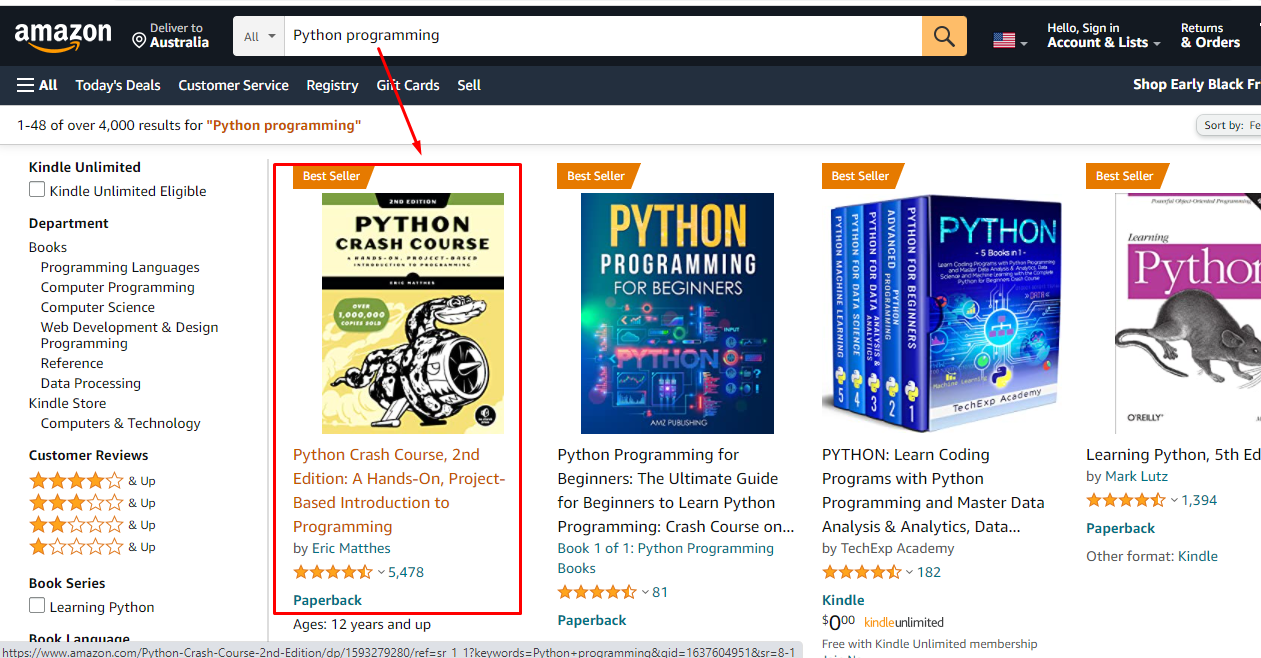The width and height of the screenshot is (1261, 658).
Task: Go to Returns & Orders
Action: [x=1210, y=36]
